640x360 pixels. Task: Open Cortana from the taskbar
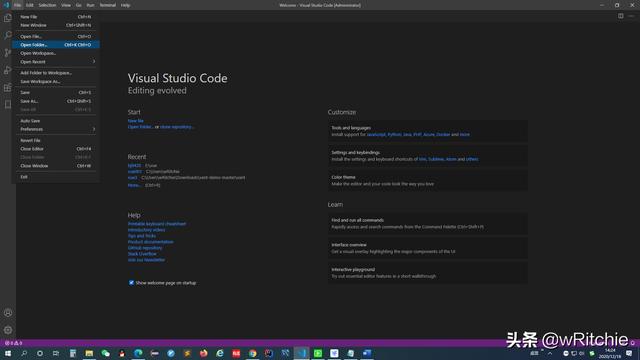point(40,353)
